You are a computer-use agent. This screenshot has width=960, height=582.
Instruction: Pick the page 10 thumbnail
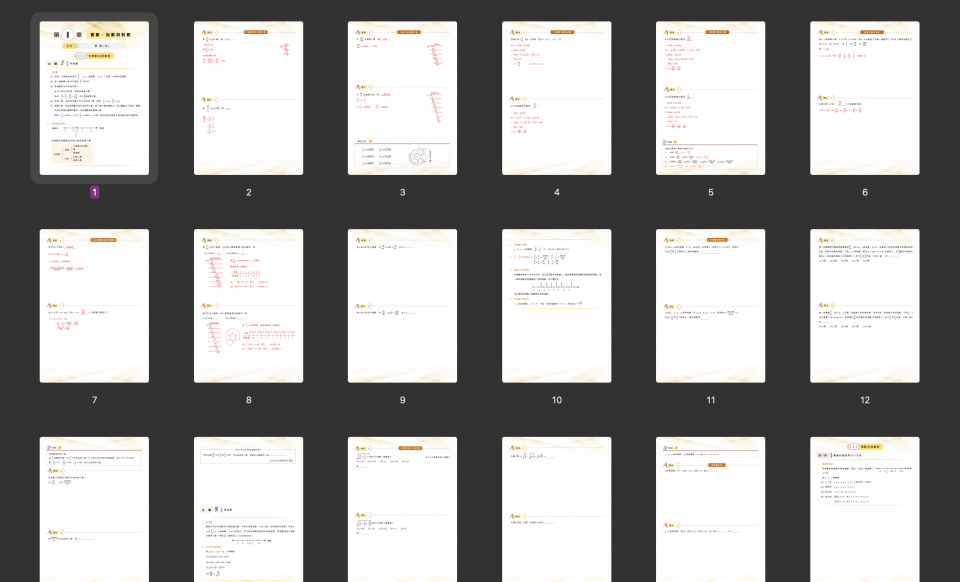[556, 306]
